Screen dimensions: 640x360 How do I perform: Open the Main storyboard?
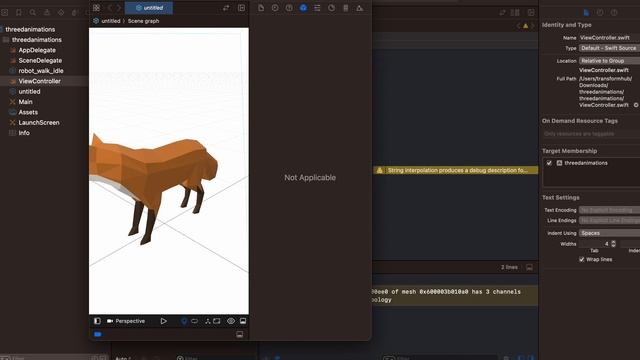pos(25,102)
